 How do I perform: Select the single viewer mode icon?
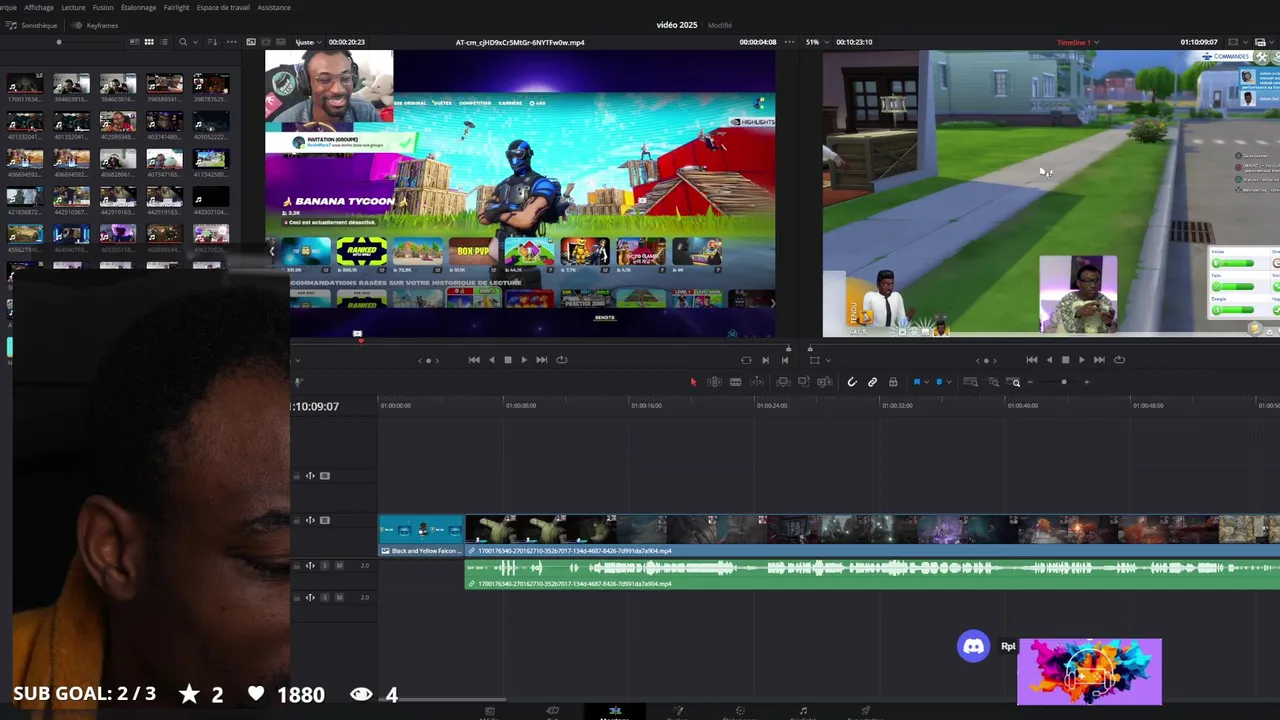point(251,42)
